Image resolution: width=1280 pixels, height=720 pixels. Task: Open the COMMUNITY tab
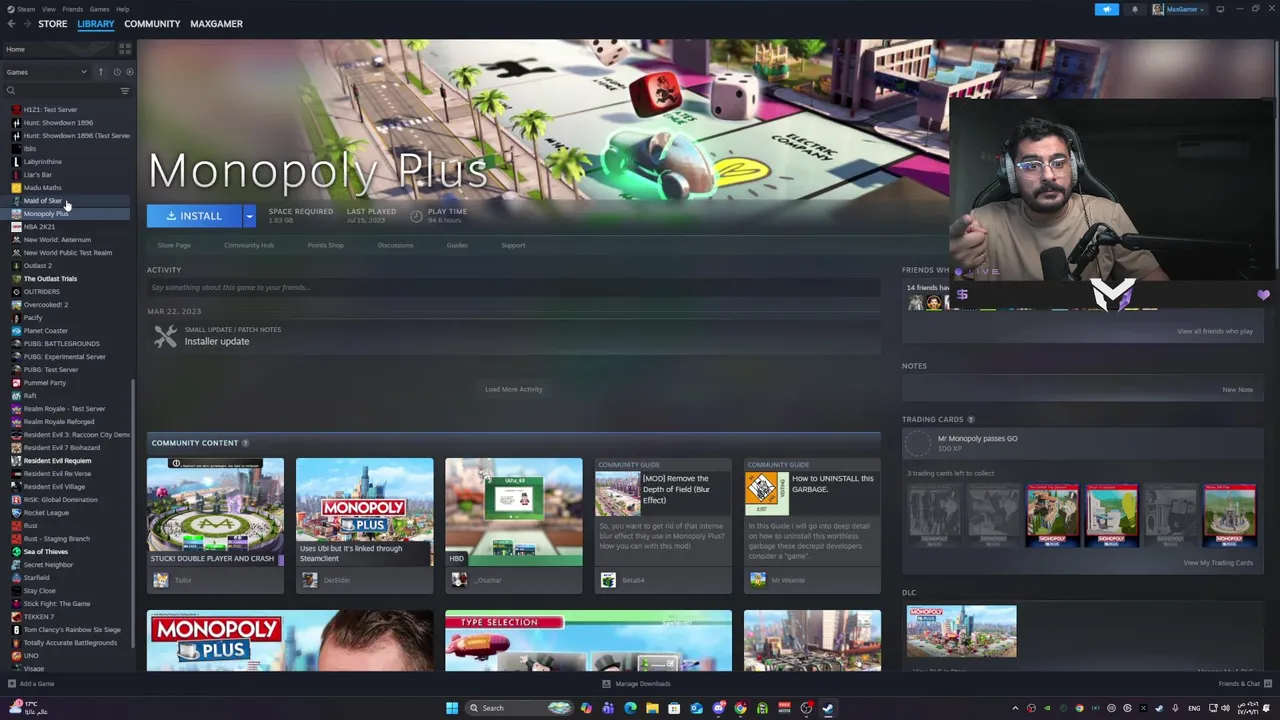(152, 23)
